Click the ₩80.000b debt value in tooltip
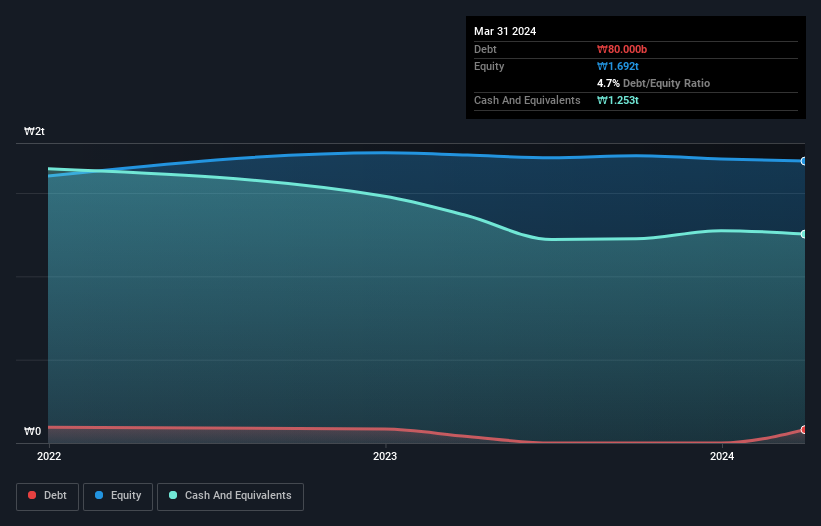The height and width of the screenshot is (526, 821). point(622,49)
